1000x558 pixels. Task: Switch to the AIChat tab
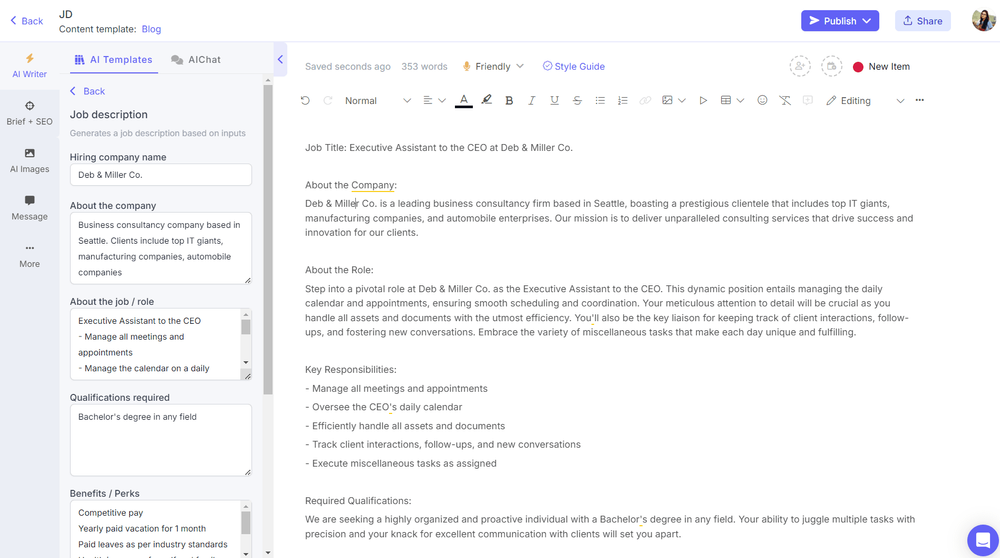[196, 59]
